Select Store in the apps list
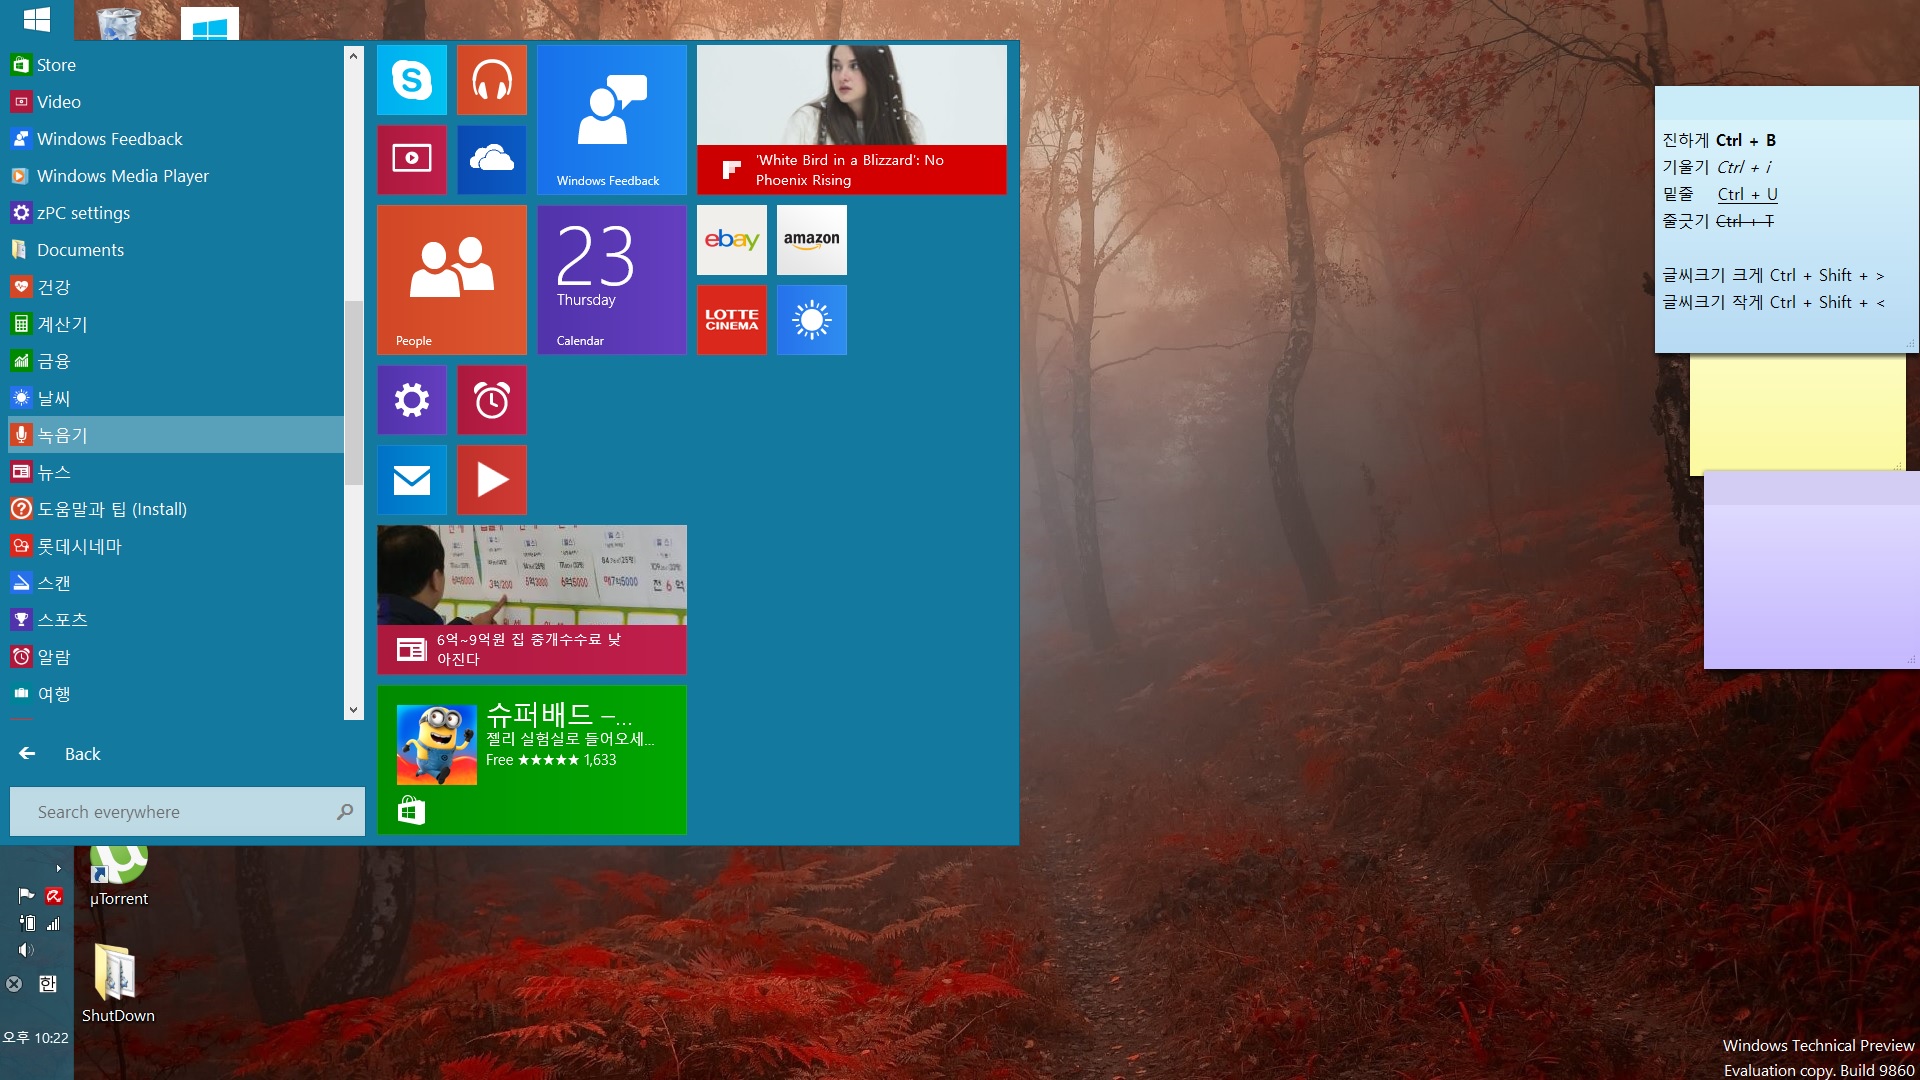Viewport: 1920px width, 1080px height. click(175, 65)
